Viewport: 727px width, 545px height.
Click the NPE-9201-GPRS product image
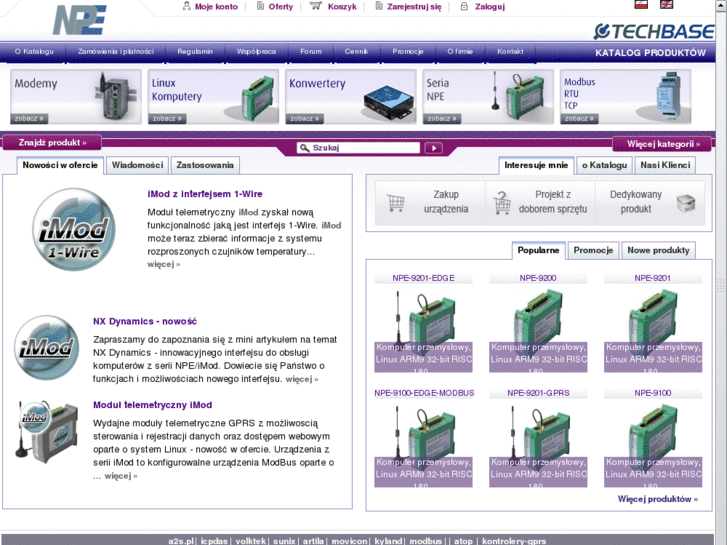(x=538, y=443)
